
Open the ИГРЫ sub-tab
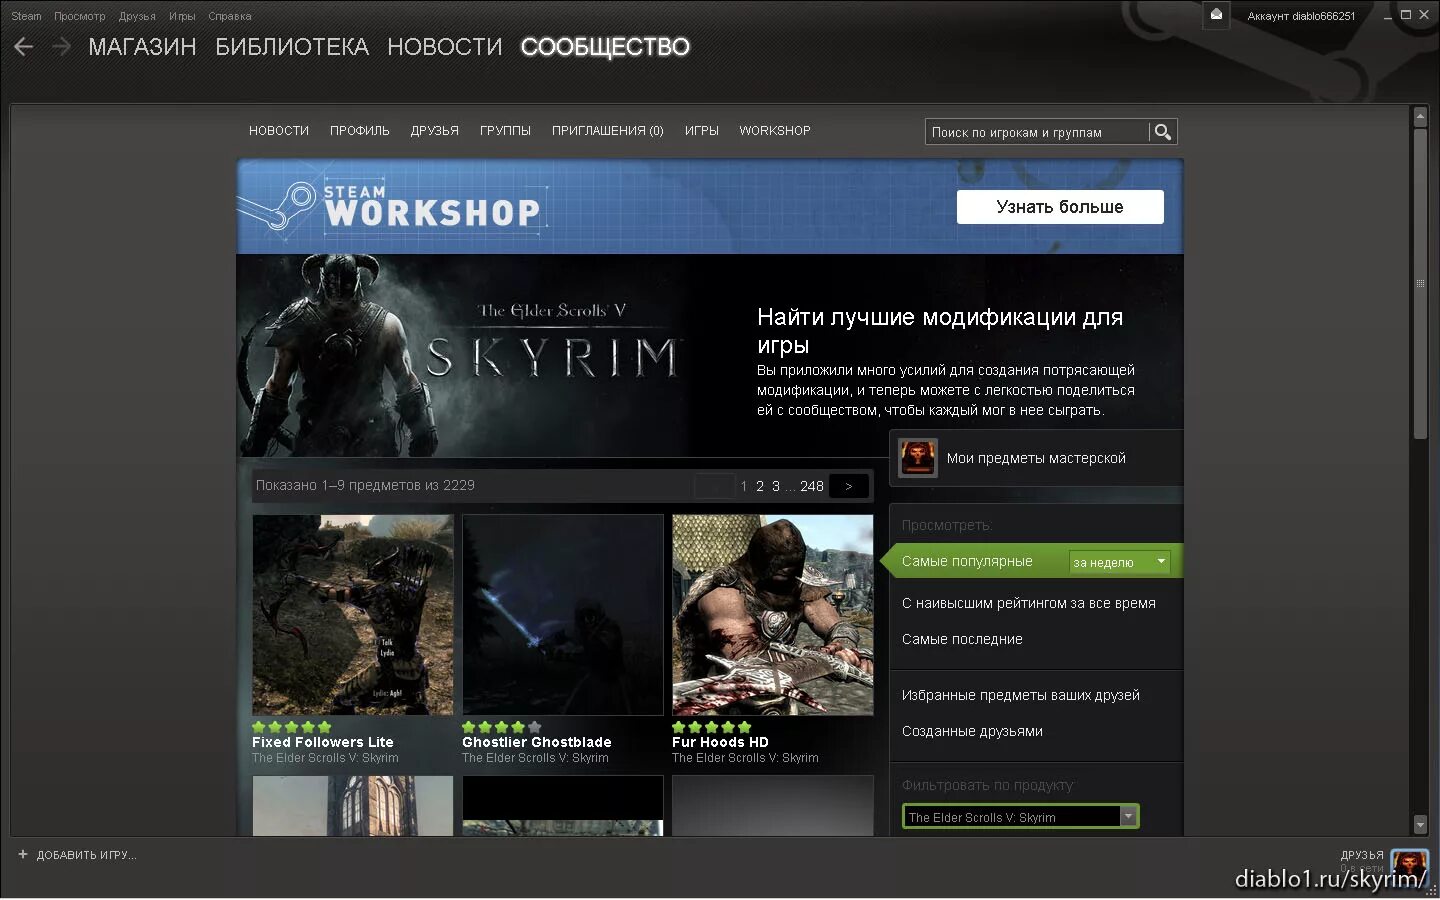tap(702, 131)
